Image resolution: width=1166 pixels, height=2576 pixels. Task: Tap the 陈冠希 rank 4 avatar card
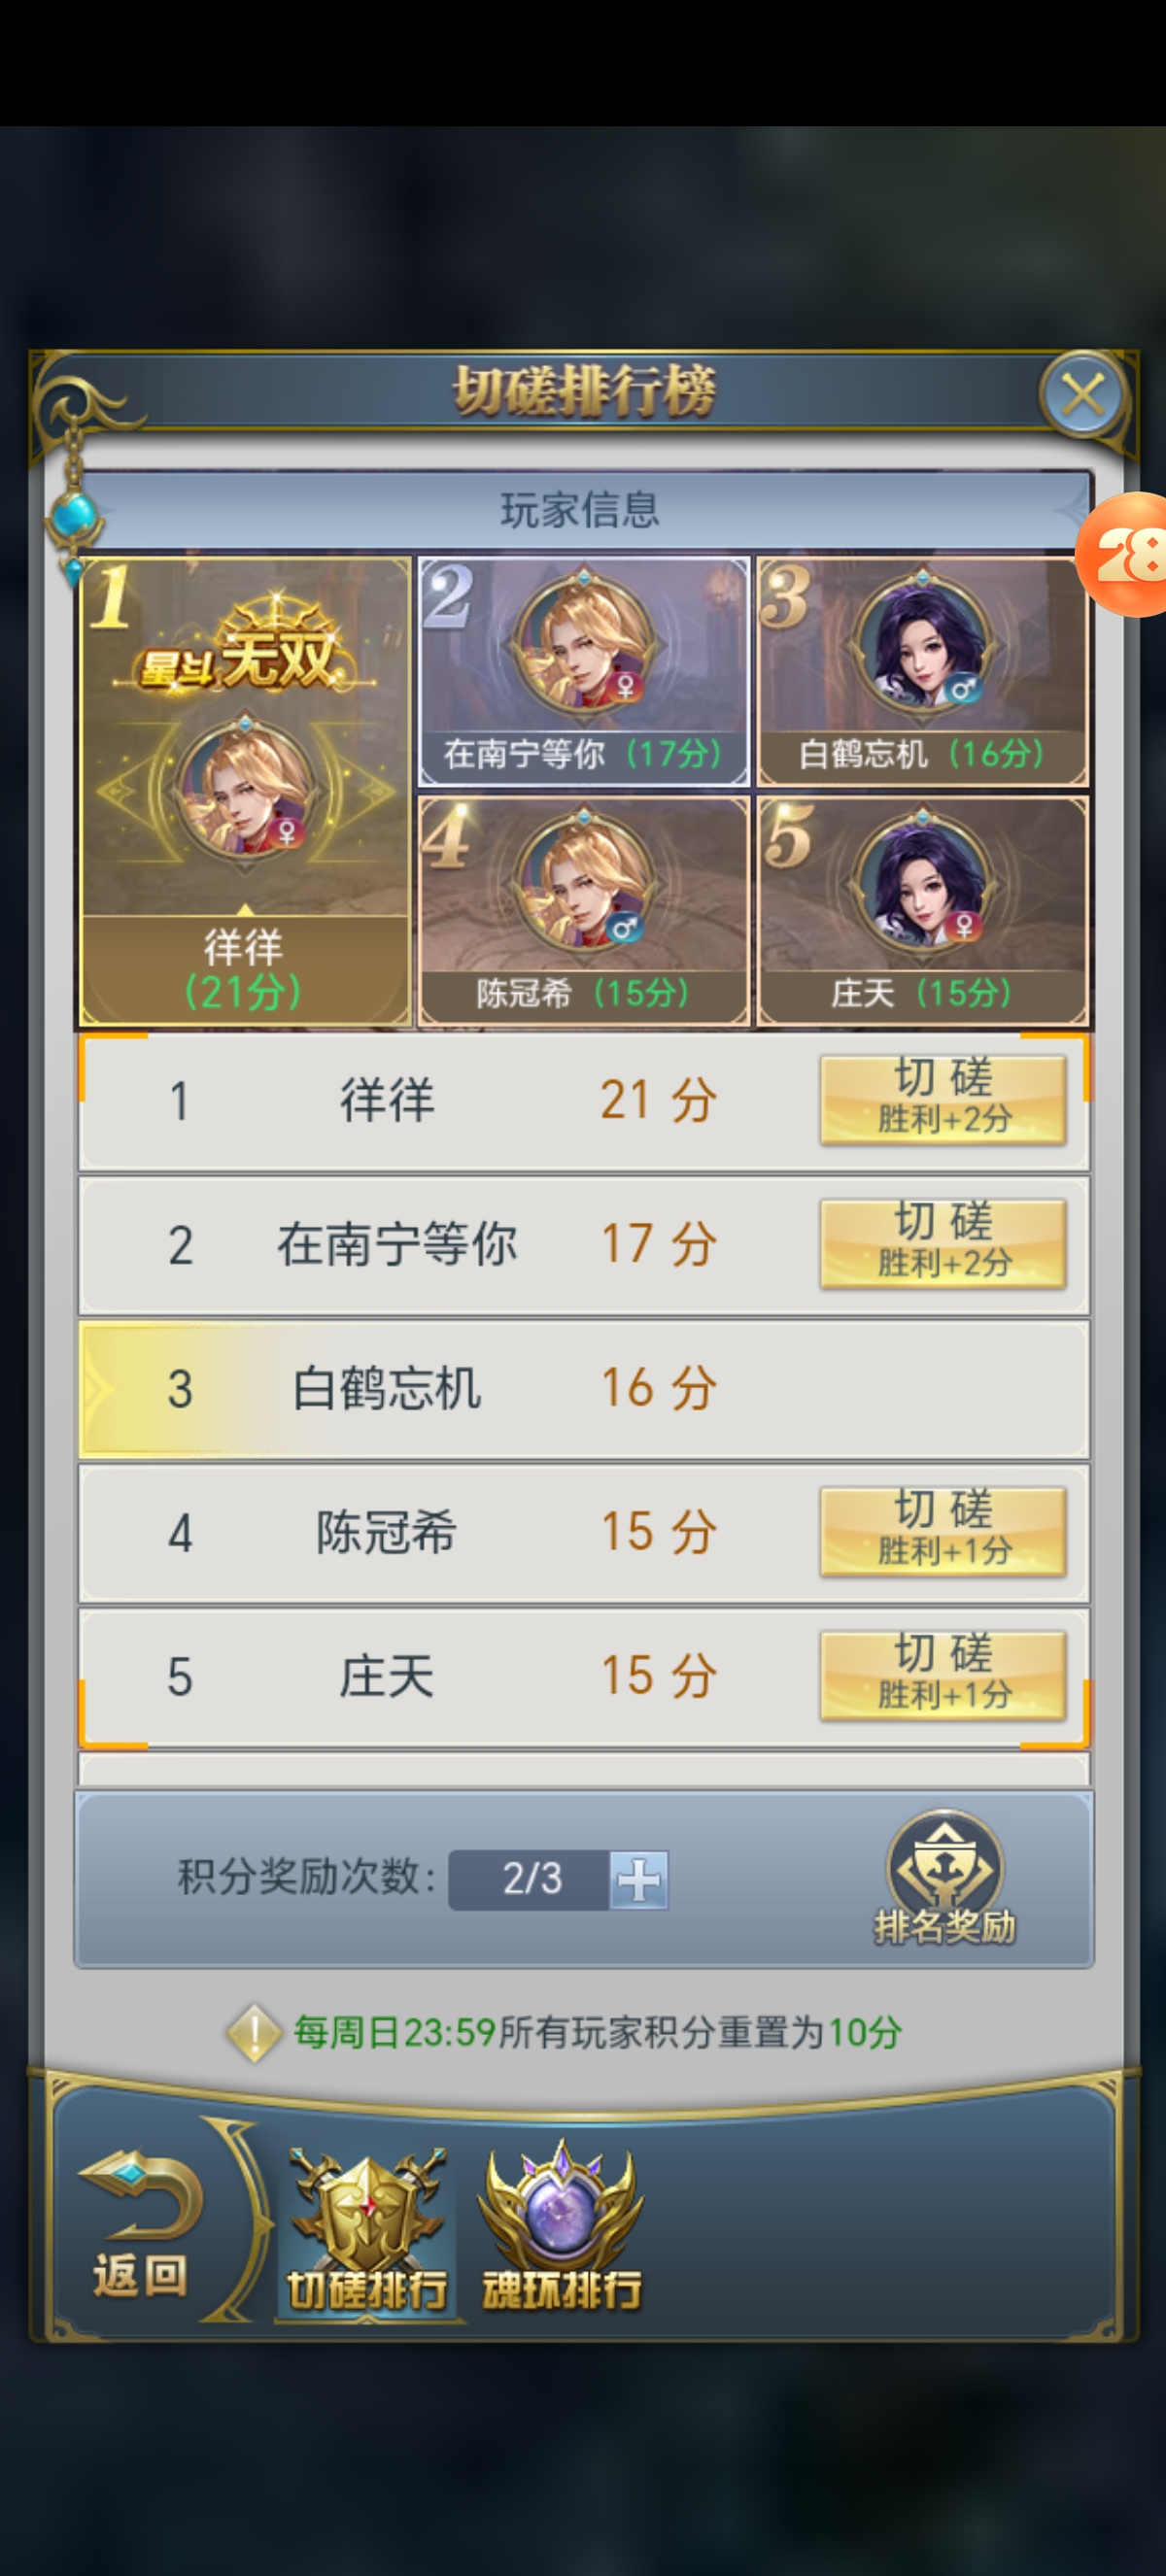[x=583, y=912]
